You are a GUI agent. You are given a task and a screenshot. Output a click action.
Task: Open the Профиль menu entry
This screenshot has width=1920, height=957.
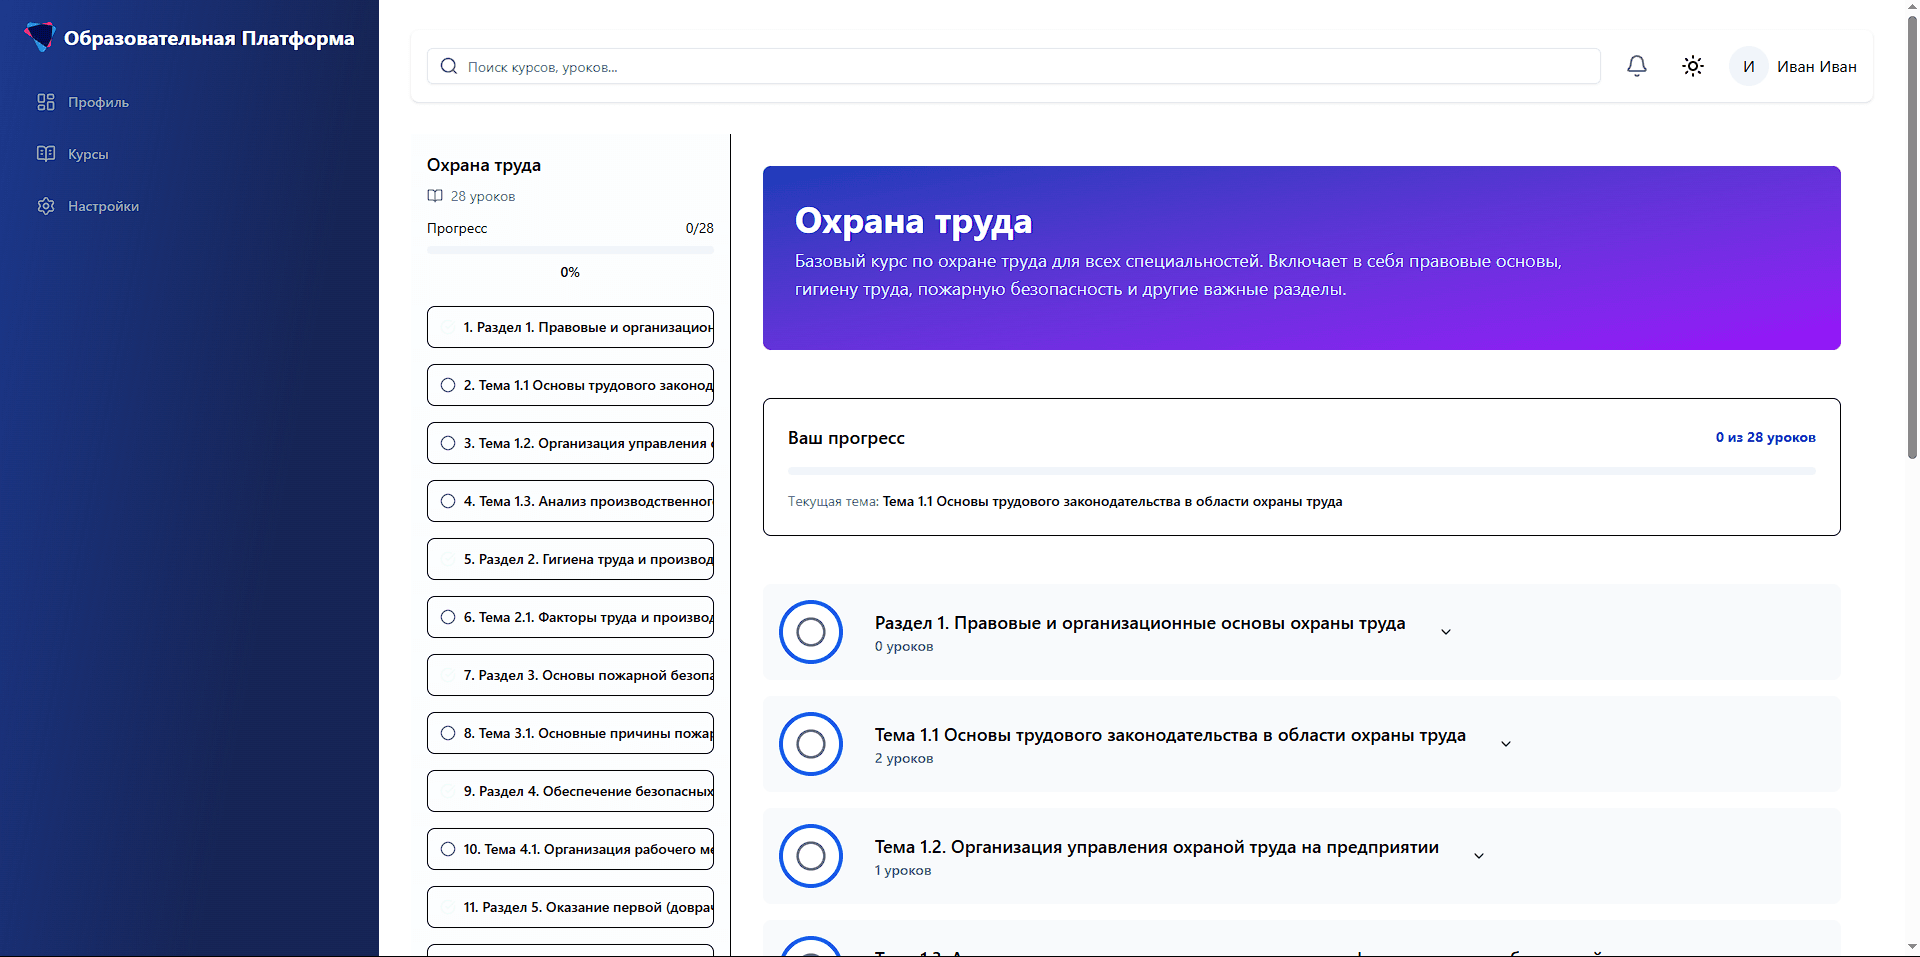98,102
